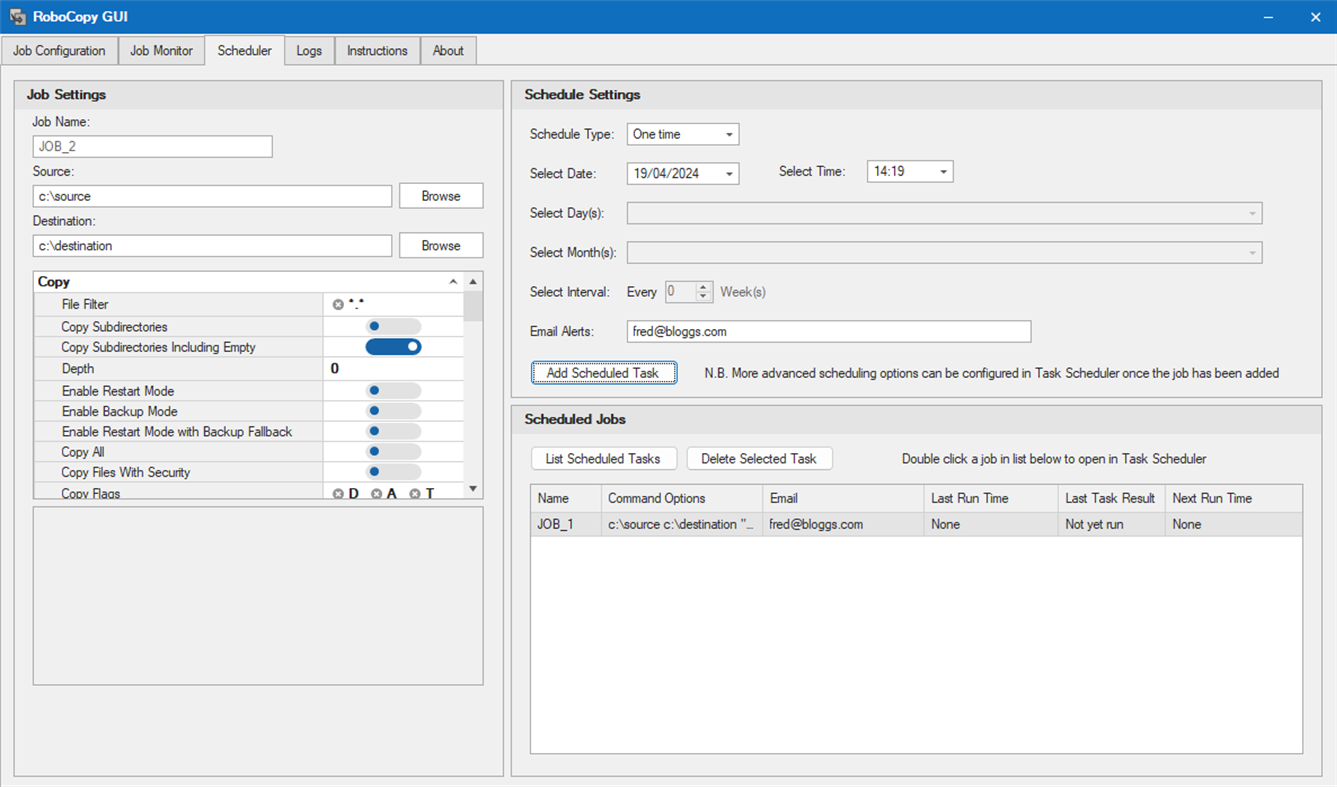The image size is (1337, 787).
Task: Toggle Copy Files With Security on
Action: (x=393, y=472)
